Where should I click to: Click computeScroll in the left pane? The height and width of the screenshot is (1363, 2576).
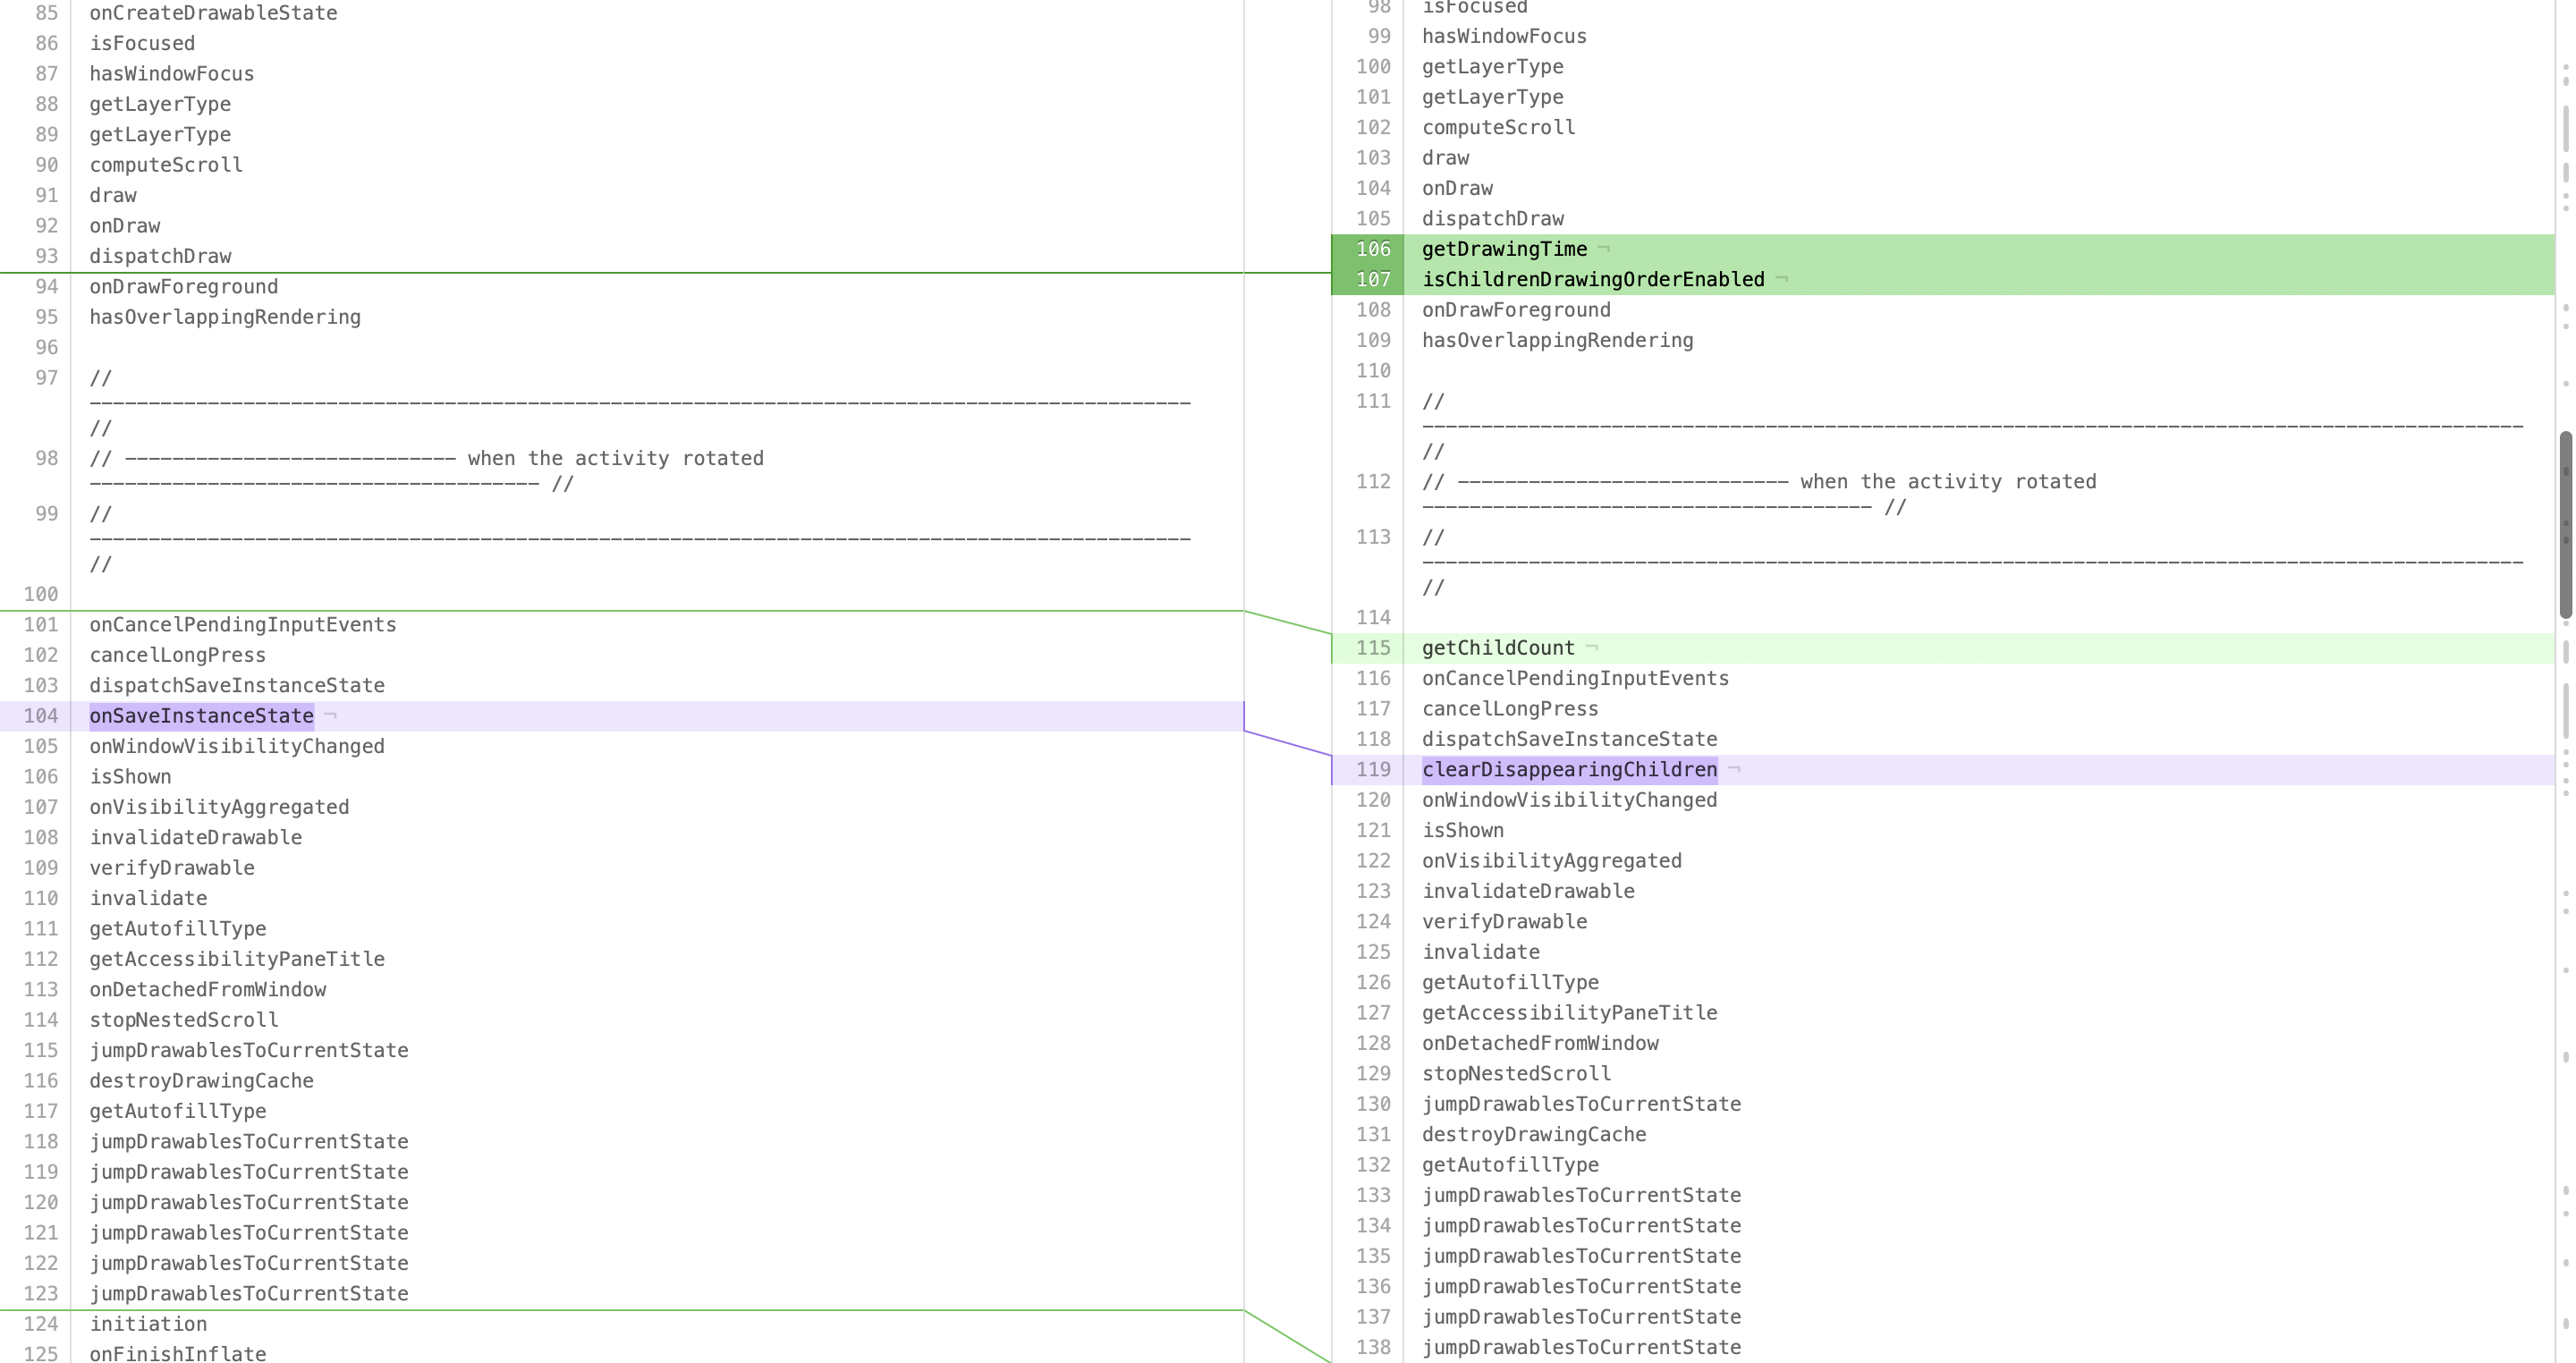click(x=166, y=165)
